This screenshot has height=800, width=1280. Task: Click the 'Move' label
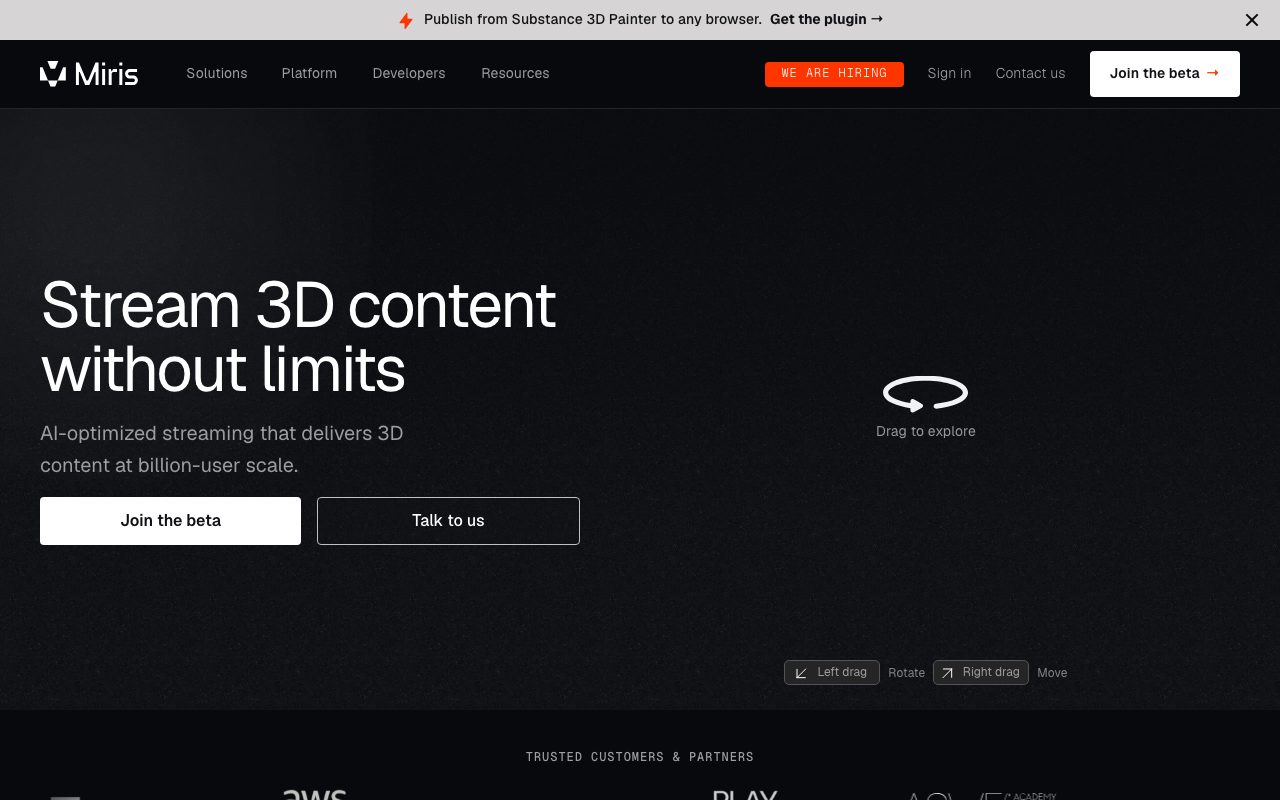pos(1052,673)
